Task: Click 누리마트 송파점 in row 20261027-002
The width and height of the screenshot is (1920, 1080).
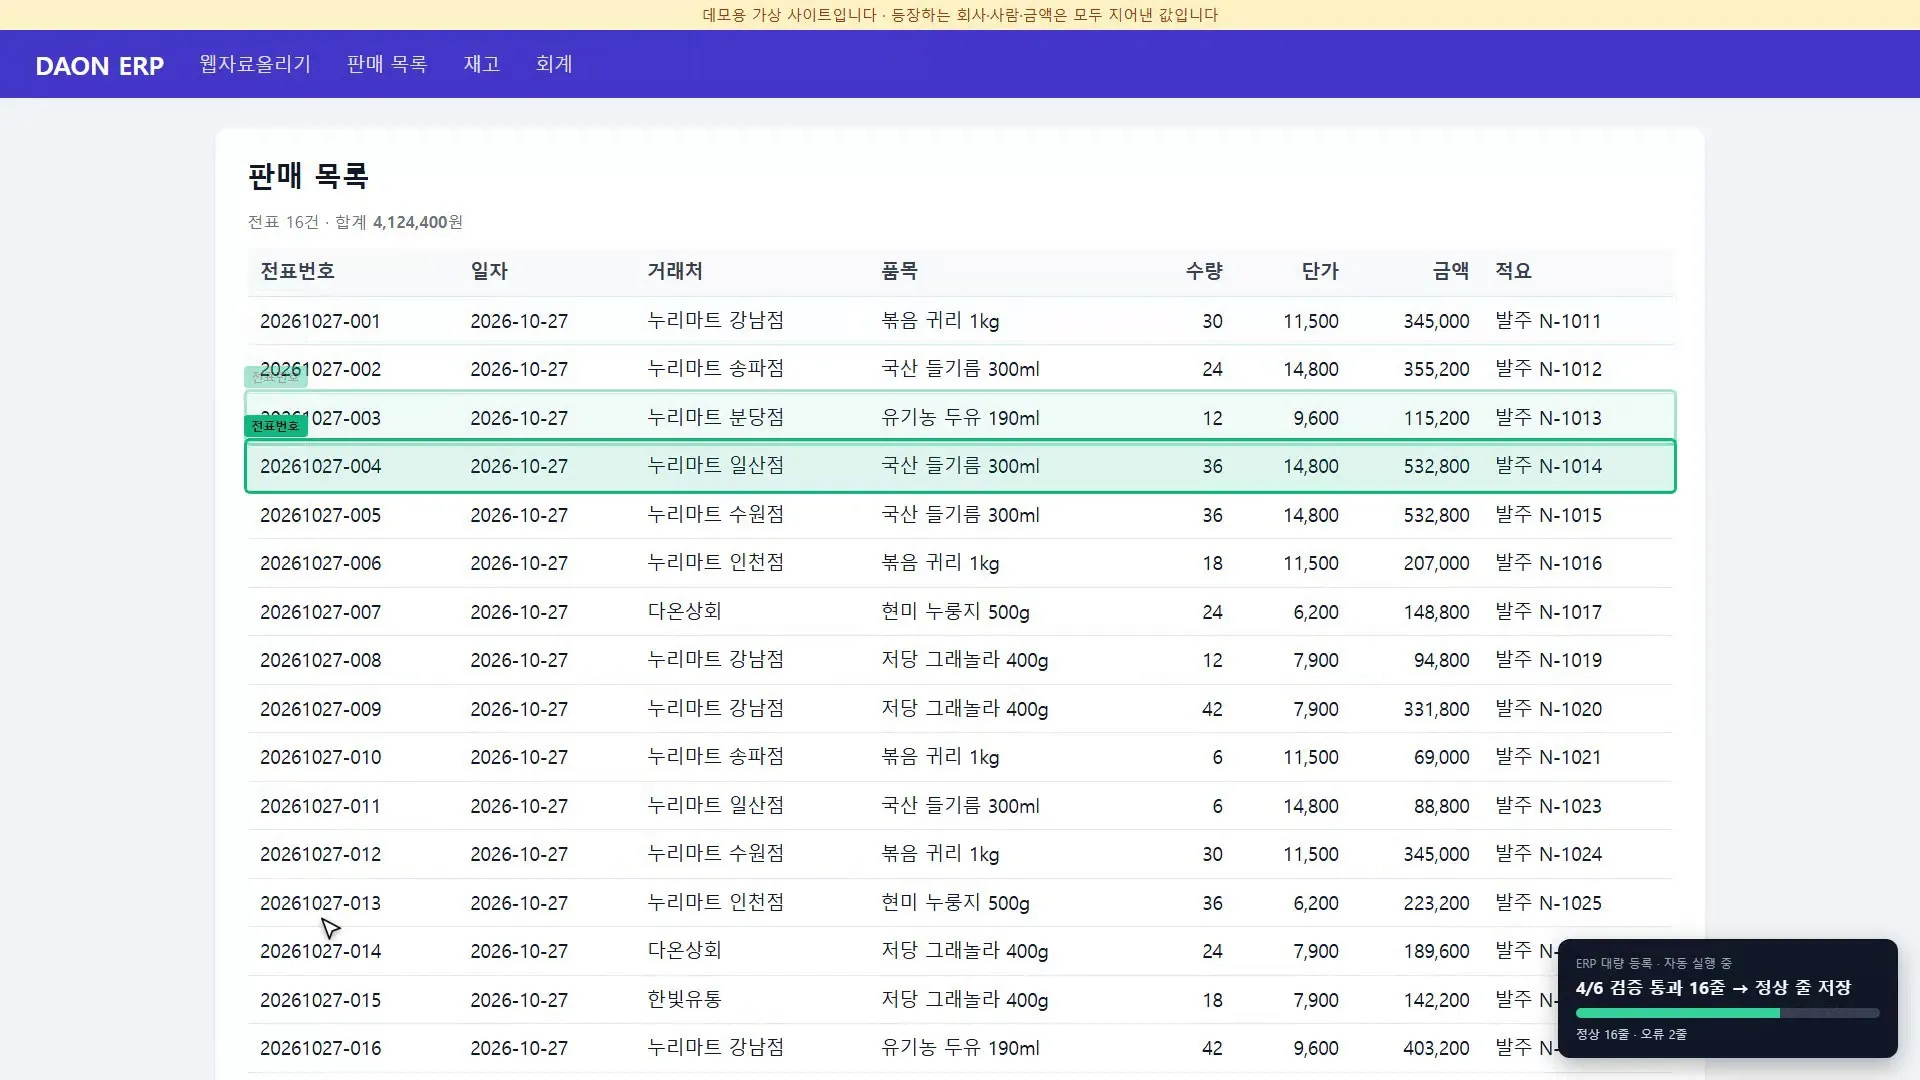Action: pos(715,369)
